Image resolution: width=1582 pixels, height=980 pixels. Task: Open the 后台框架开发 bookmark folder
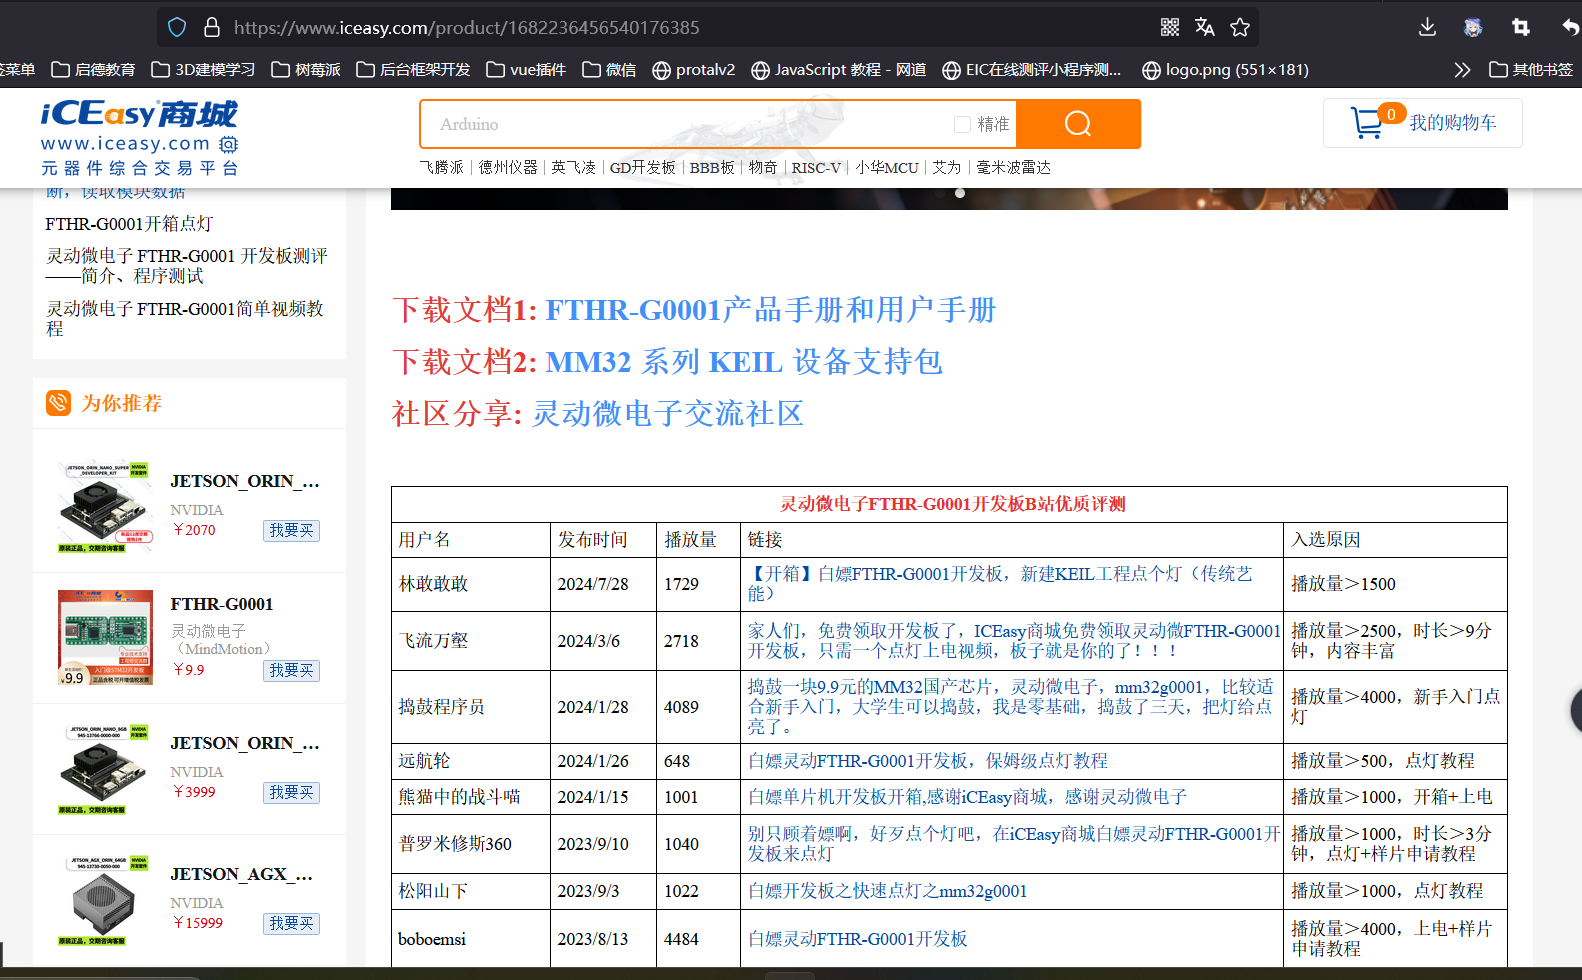coord(413,70)
